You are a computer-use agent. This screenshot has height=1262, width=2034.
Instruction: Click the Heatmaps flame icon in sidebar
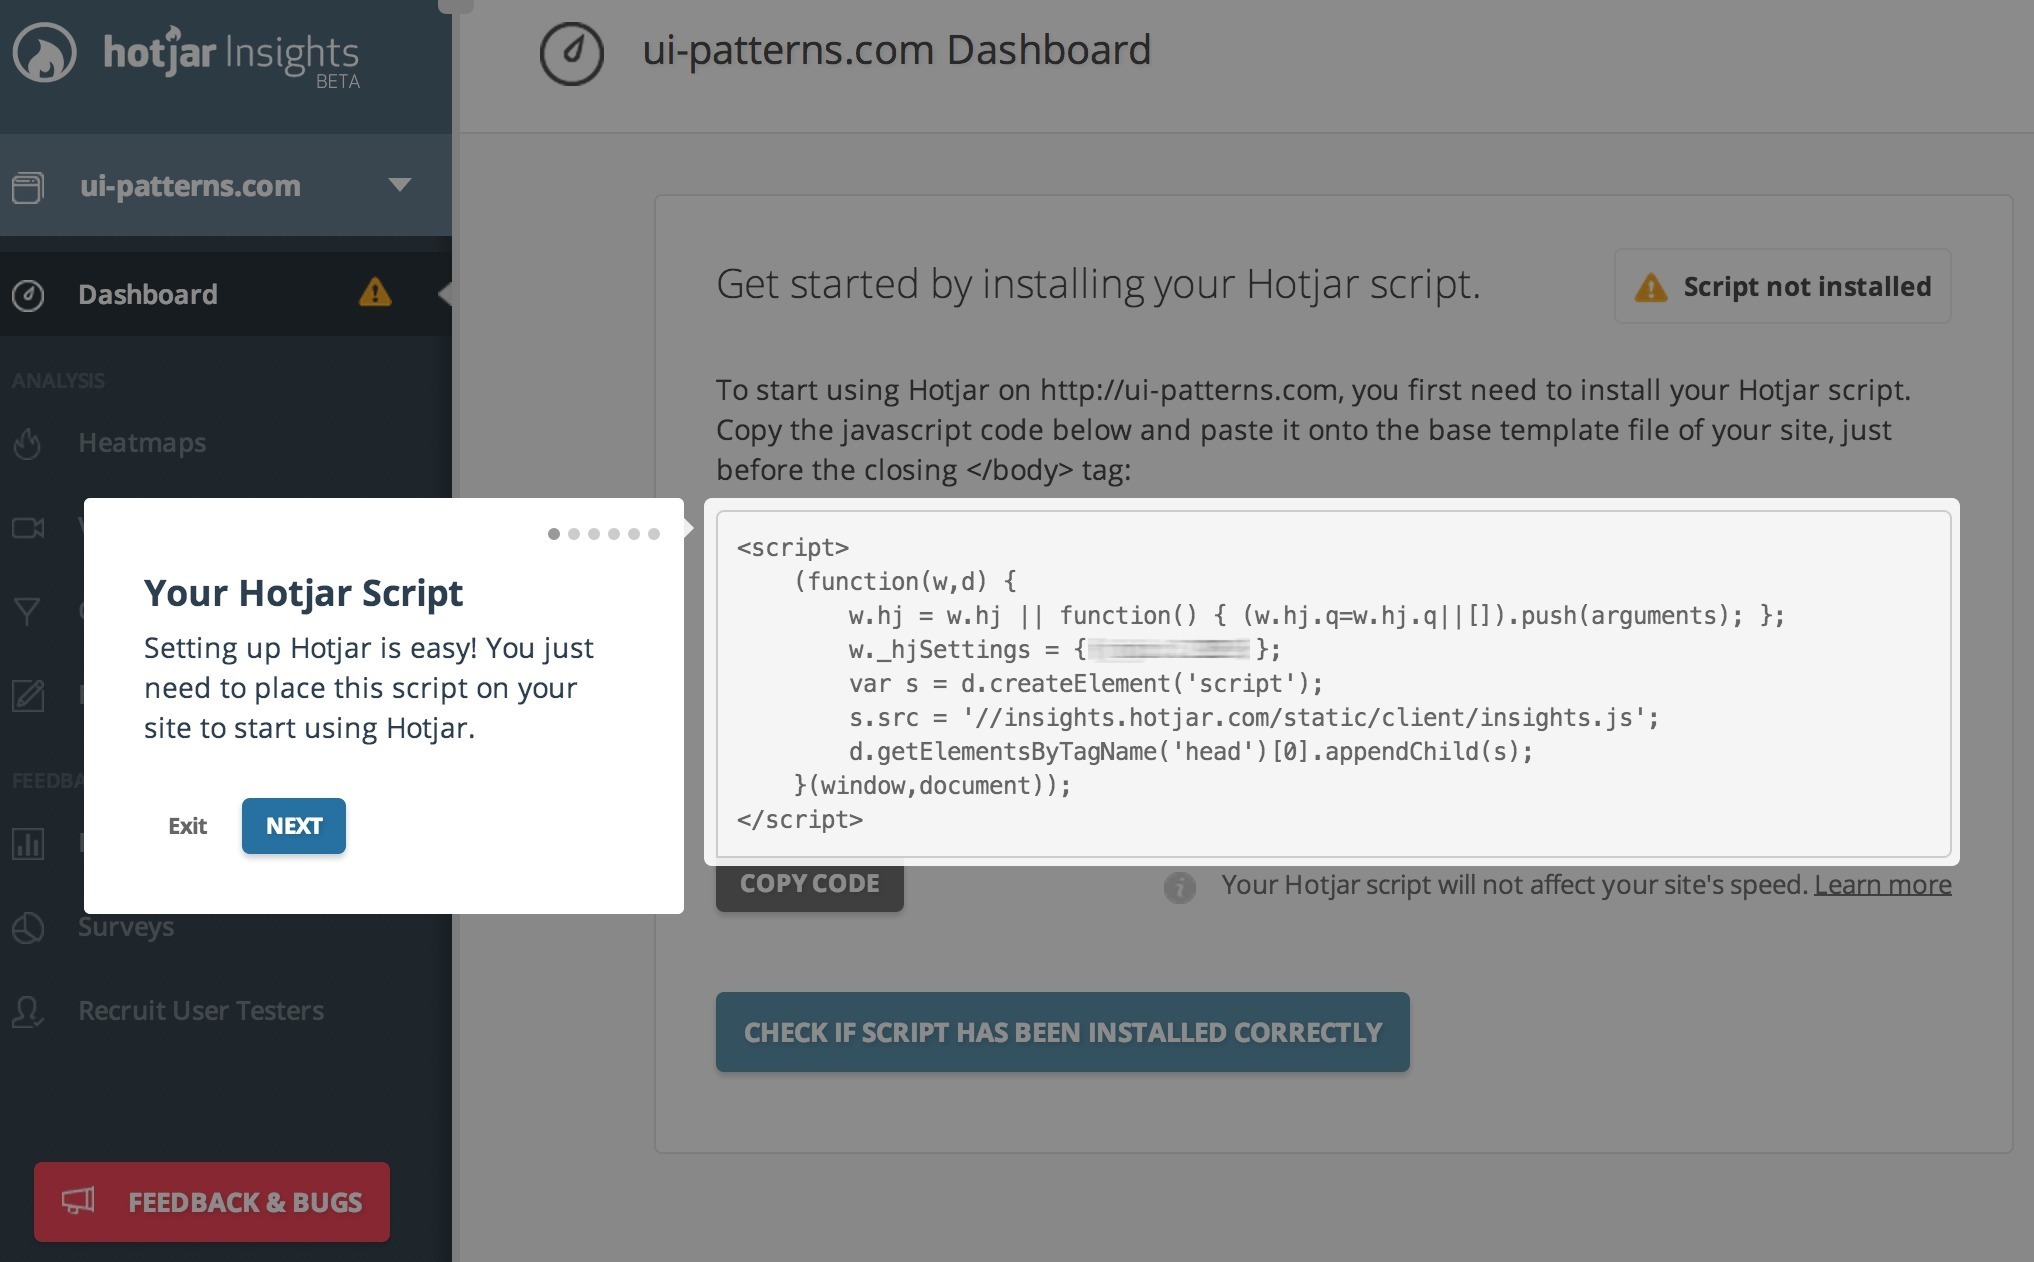[x=28, y=443]
